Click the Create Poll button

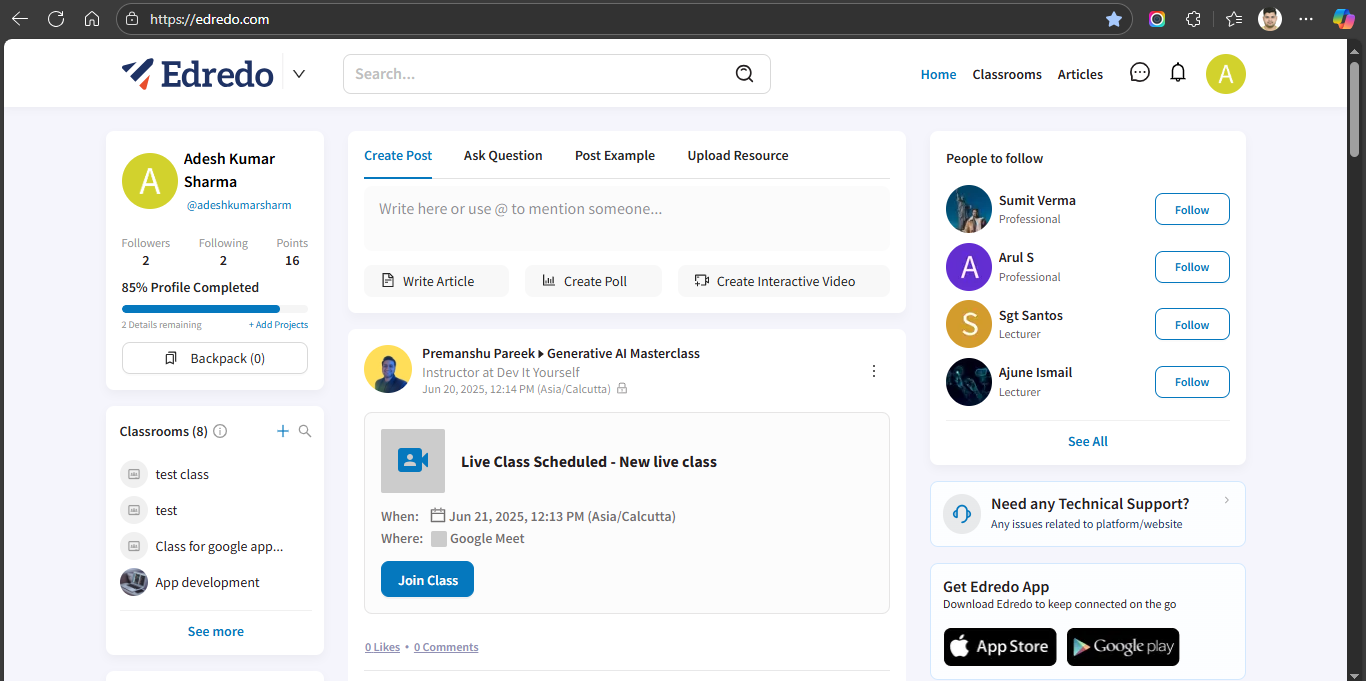593,281
